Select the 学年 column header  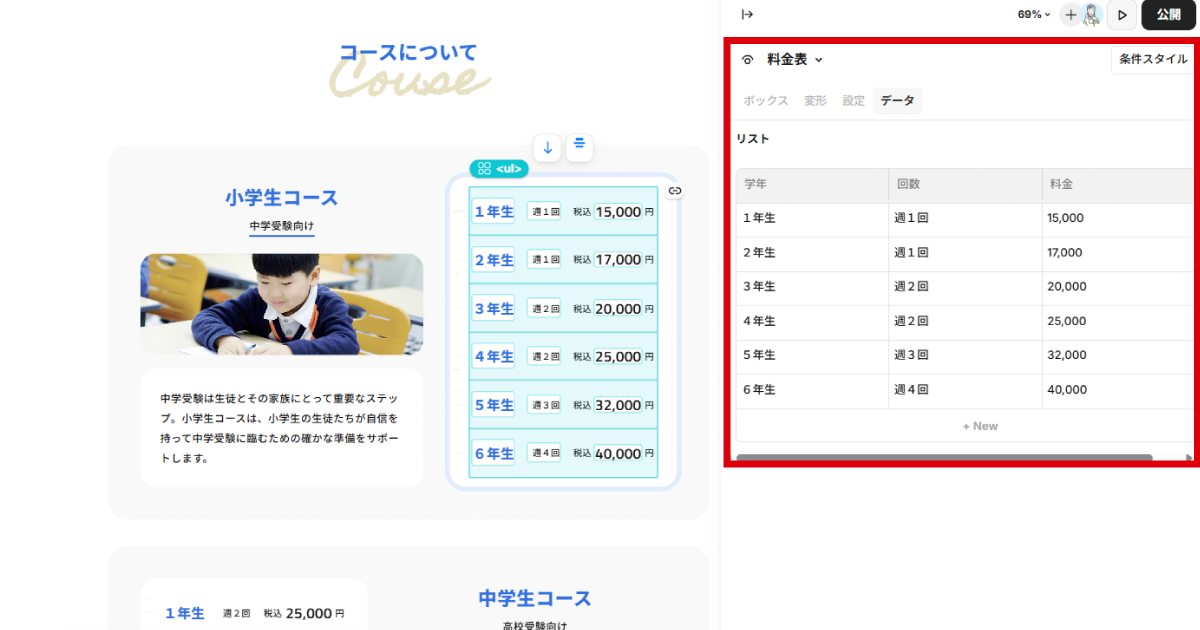(x=752, y=185)
